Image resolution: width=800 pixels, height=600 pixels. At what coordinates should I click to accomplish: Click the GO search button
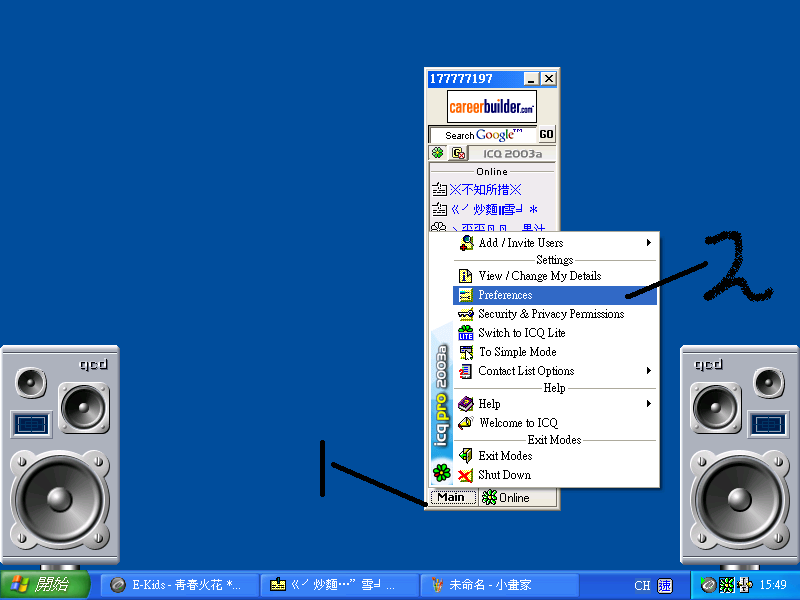[546, 134]
